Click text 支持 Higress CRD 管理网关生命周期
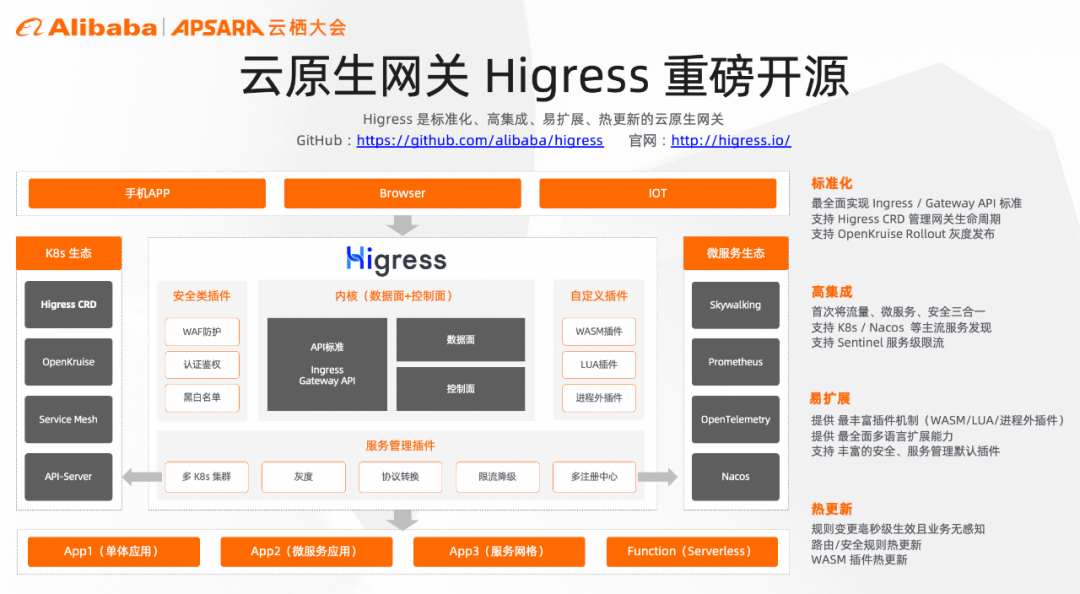 (906, 219)
